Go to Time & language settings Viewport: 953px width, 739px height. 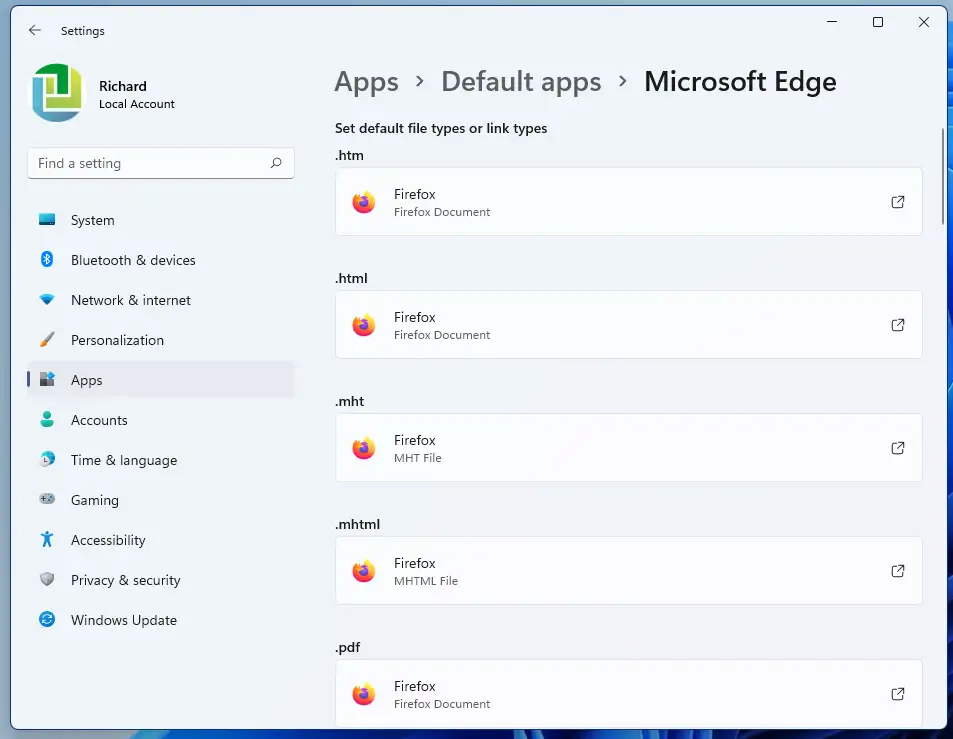tap(161, 460)
